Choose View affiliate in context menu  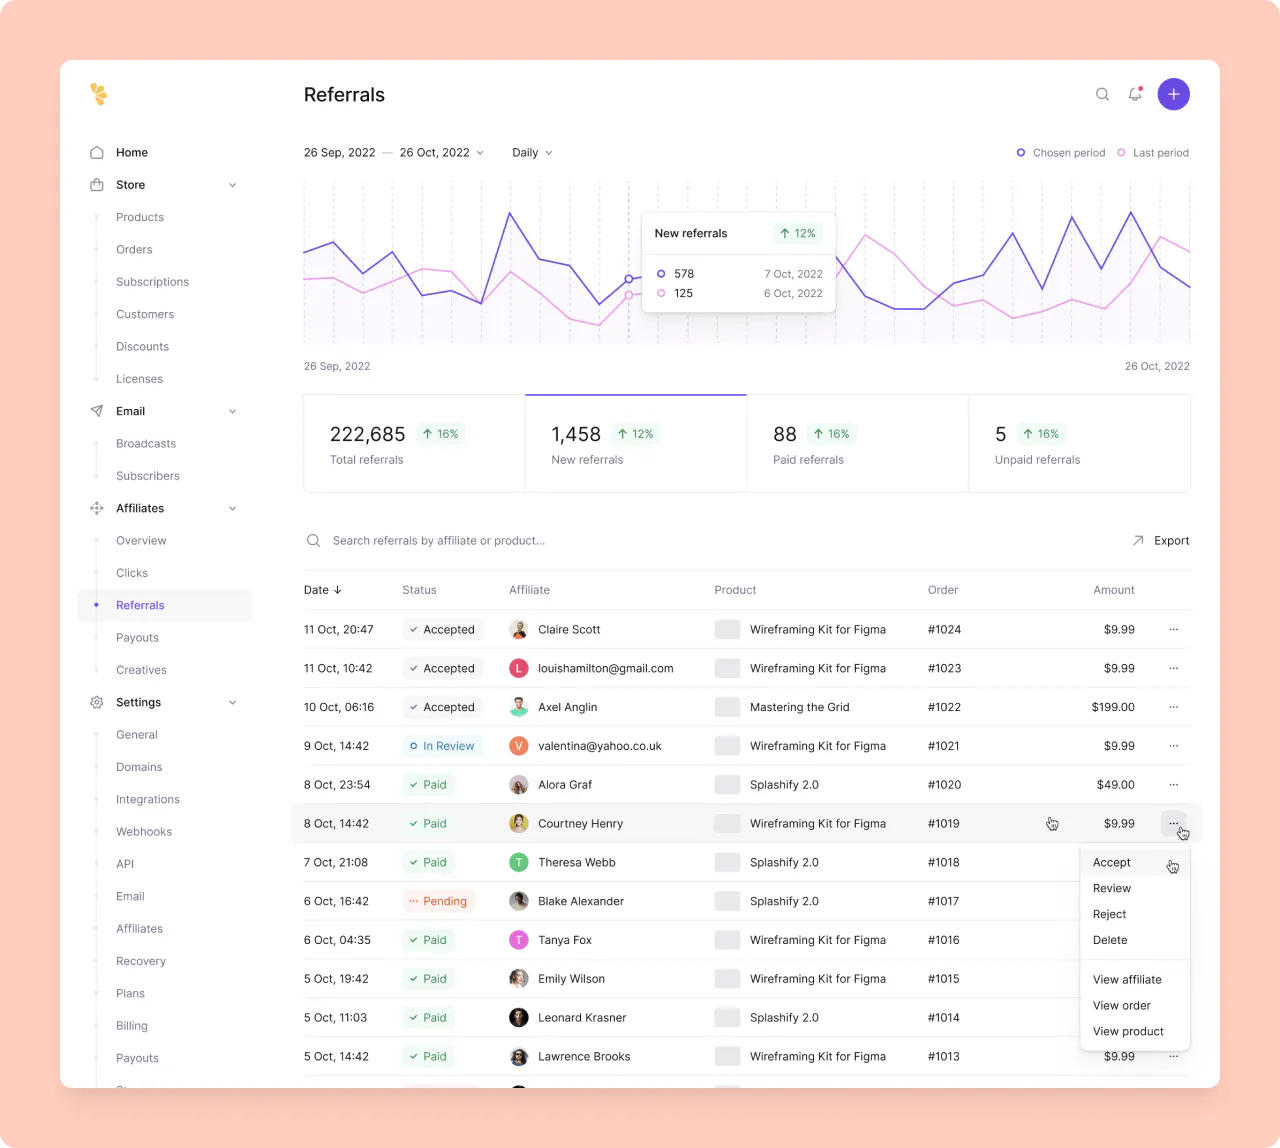[1127, 980]
